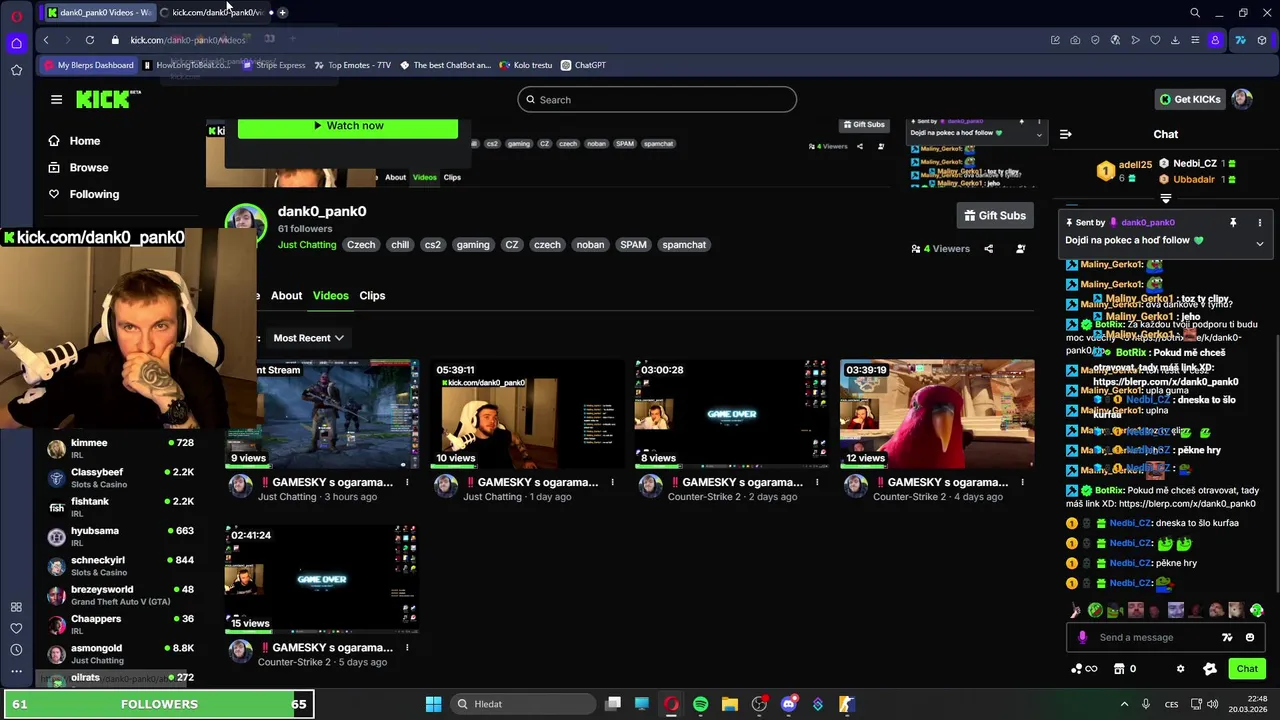The image size is (1280, 720).
Task: Open chat settings gear
Action: click(x=1180, y=669)
